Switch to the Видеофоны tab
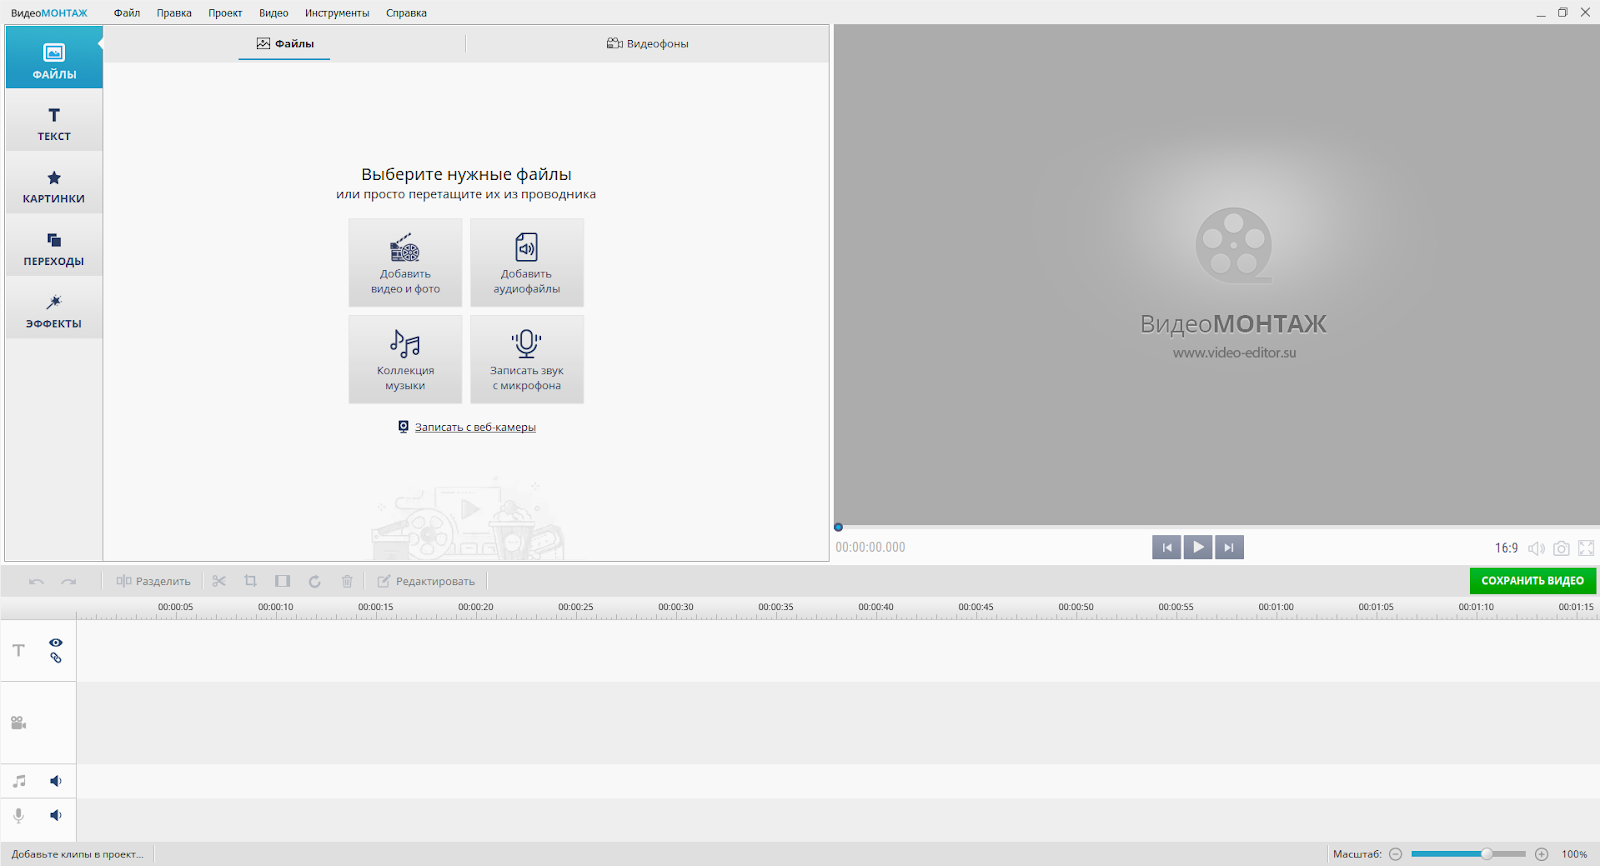Image resolution: width=1600 pixels, height=866 pixels. [x=647, y=44]
